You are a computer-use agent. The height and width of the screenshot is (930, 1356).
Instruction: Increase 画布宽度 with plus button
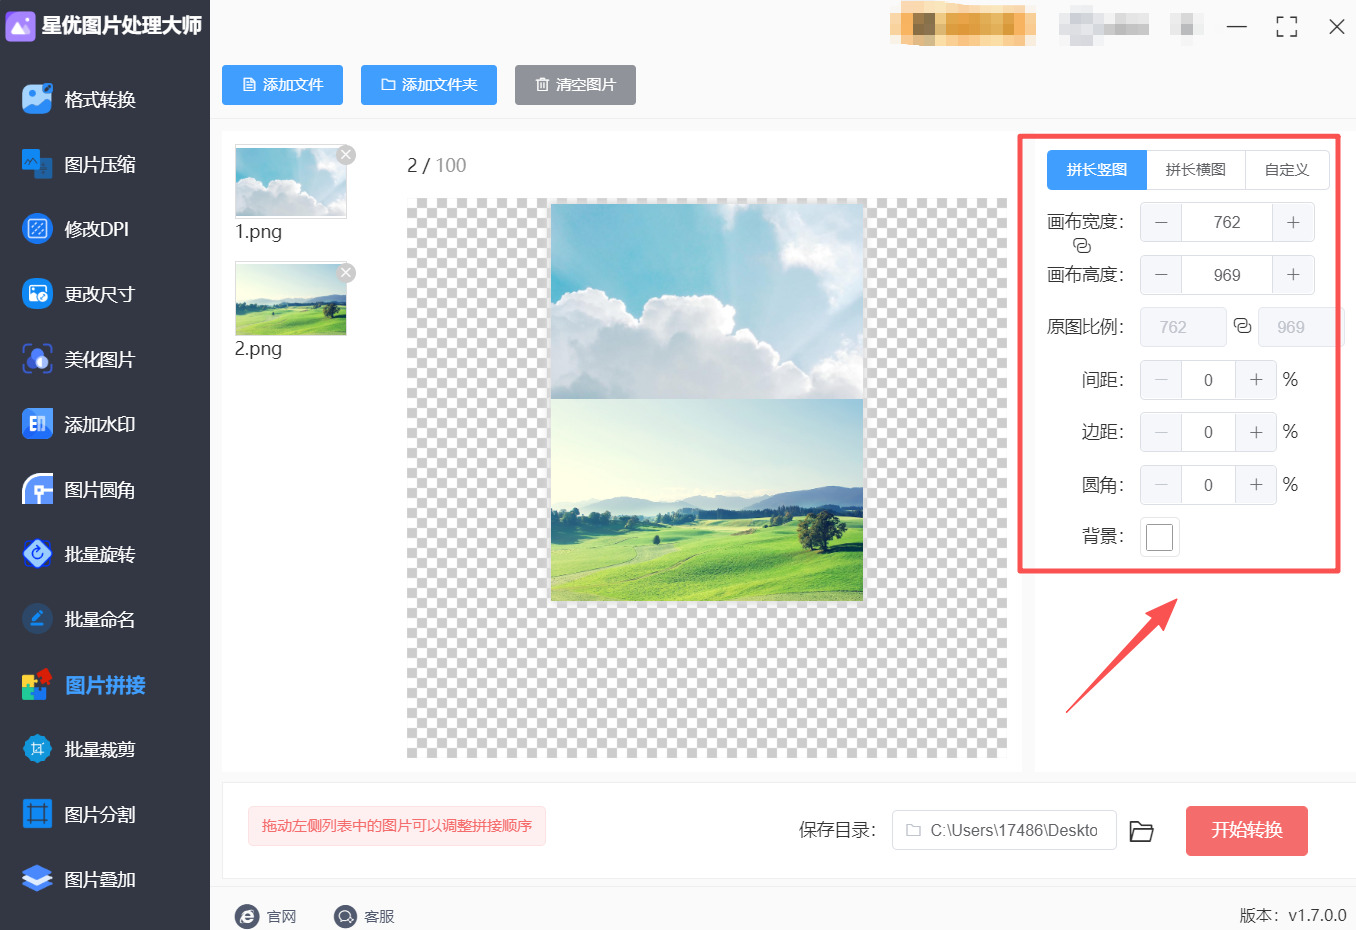pyautogui.click(x=1293, y=222)
